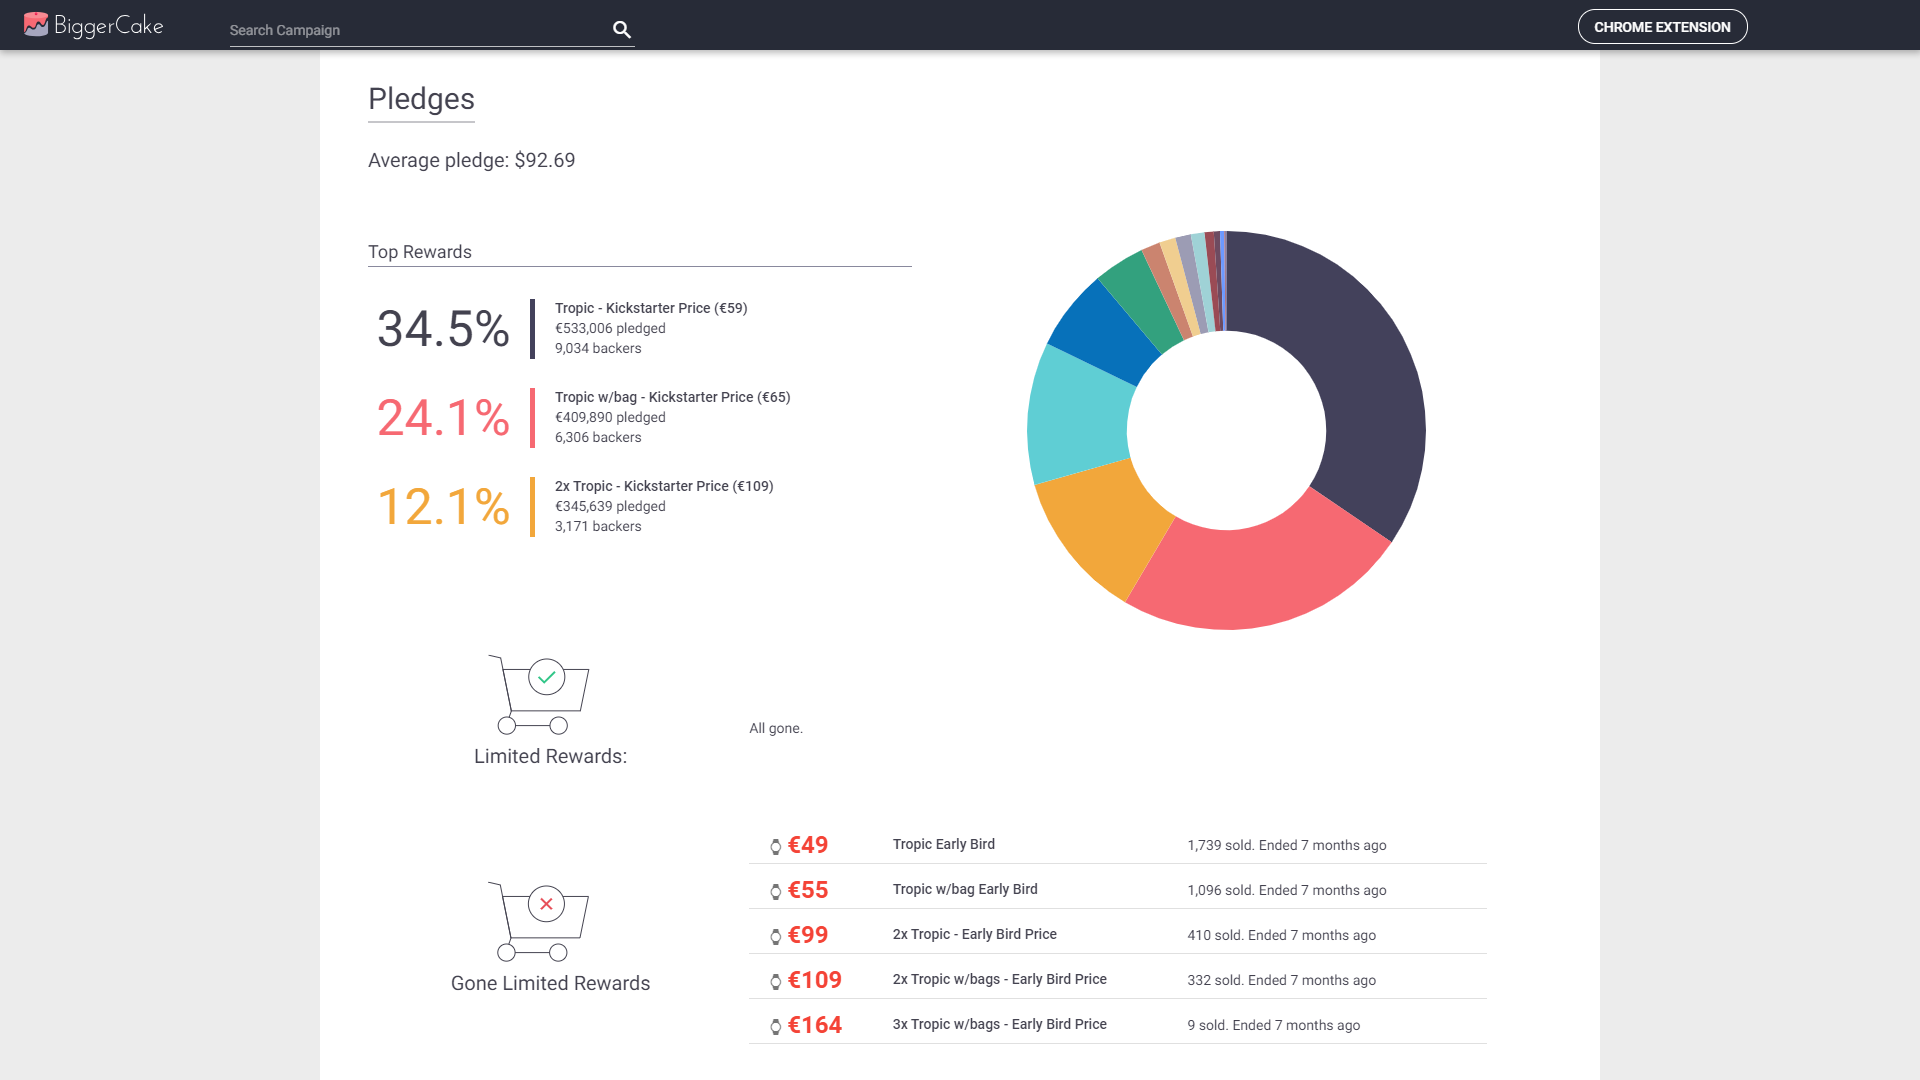Click the BiggerCake brand name text
Viewport: 1920px width, 1080px height.
[x=109, y=26]
